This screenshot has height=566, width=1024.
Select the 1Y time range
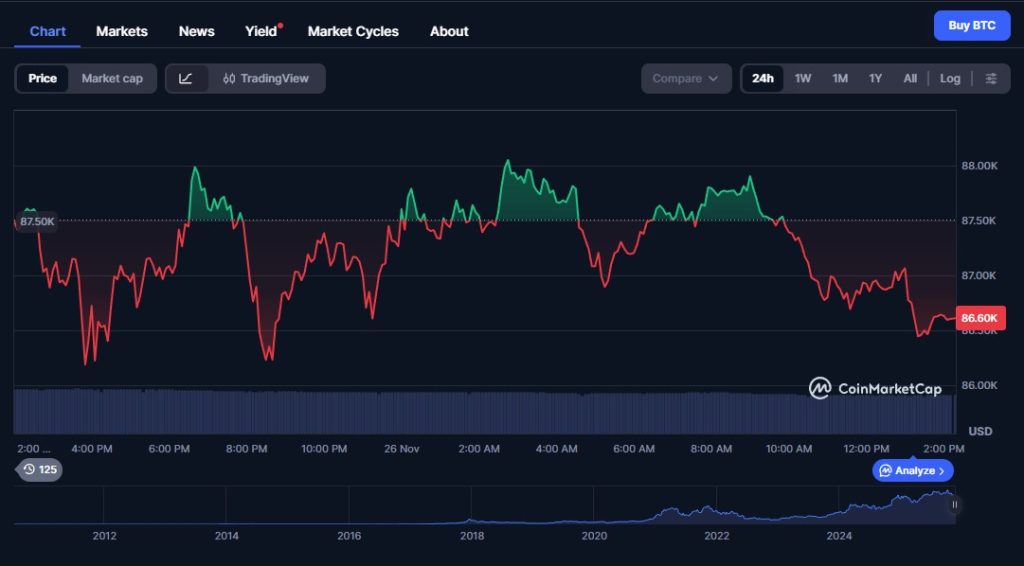click(x=875, y=78)
